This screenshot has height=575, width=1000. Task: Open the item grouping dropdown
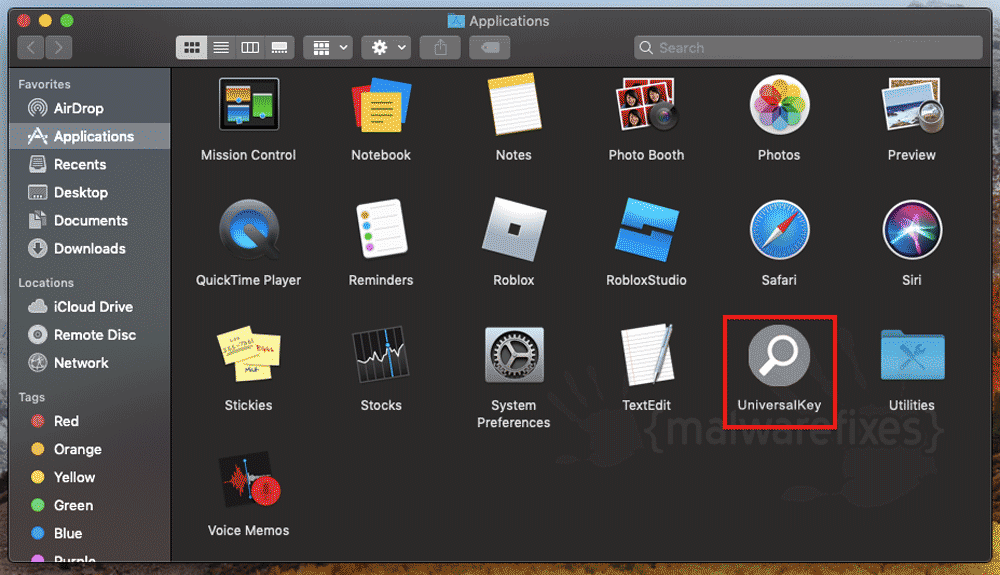pos(328,47)
